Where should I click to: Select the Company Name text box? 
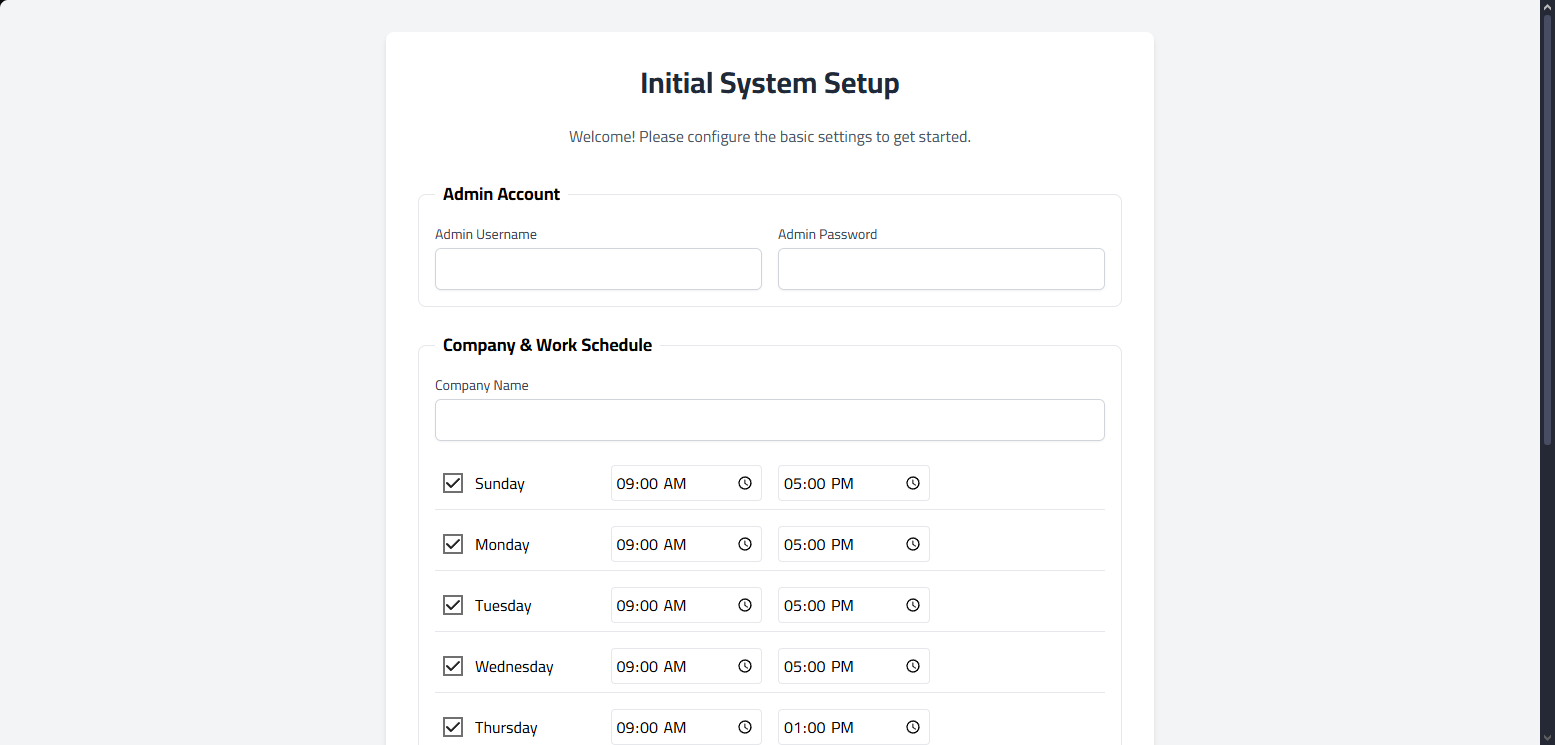click(x=769, y=420)
